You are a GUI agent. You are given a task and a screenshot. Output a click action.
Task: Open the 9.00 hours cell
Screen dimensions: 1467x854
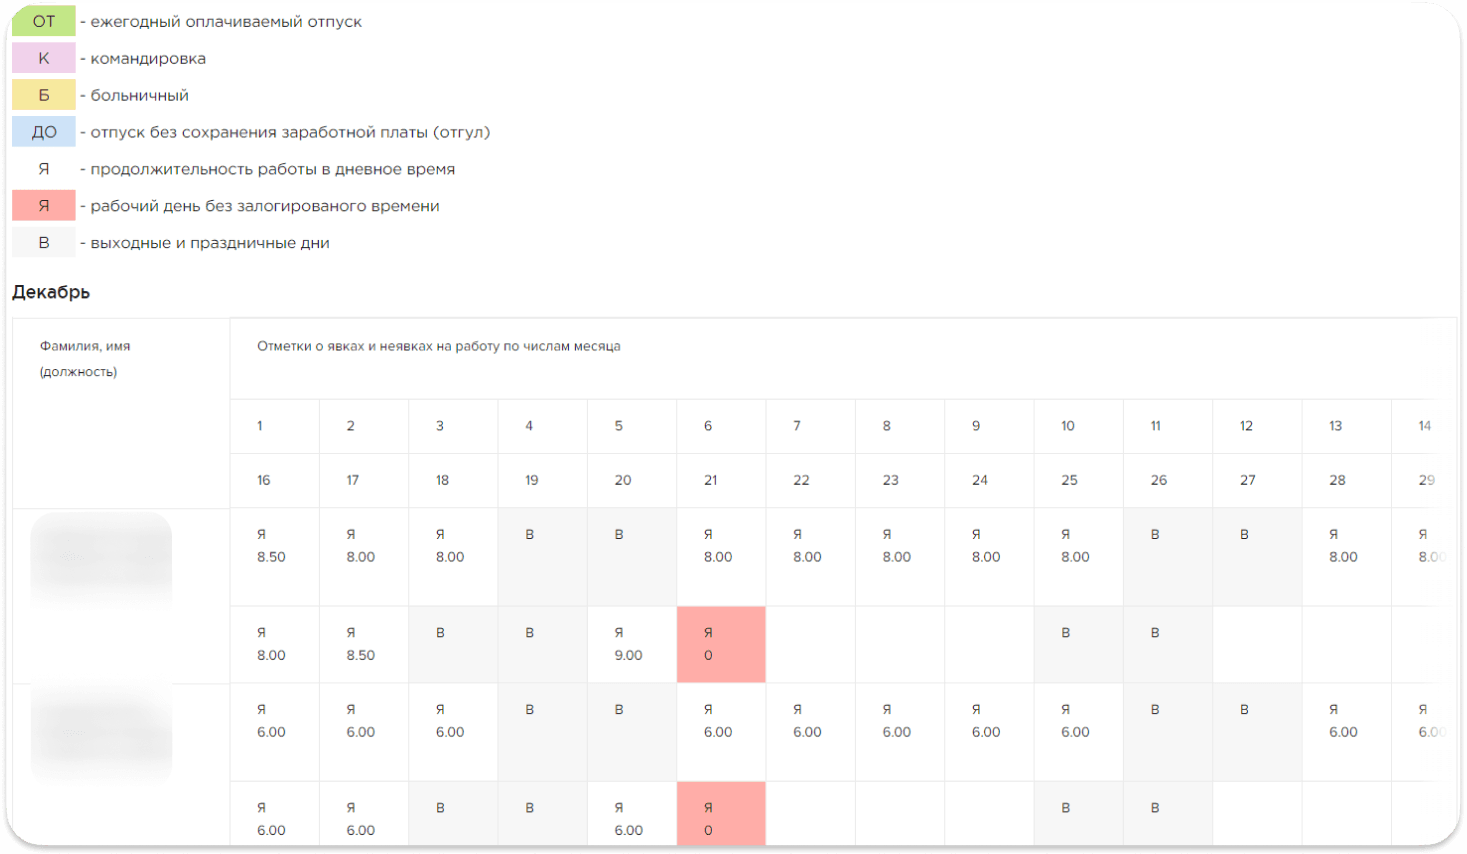[631, 645]
